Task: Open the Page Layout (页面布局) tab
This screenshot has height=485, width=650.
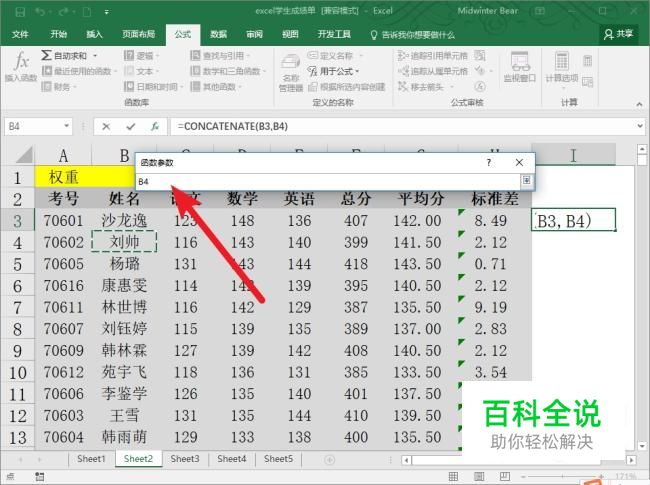Action: (138, 34)
